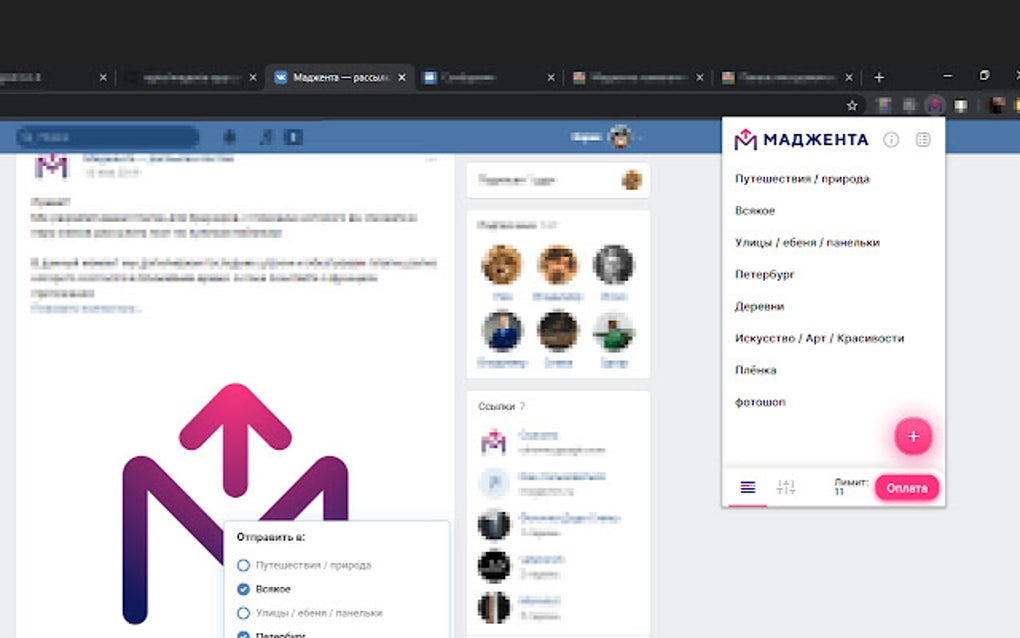Select Всякое in the Маджента panel list
Viewport: 1020px width, 638px height.
pyautogui.click(x=755, y=211)
